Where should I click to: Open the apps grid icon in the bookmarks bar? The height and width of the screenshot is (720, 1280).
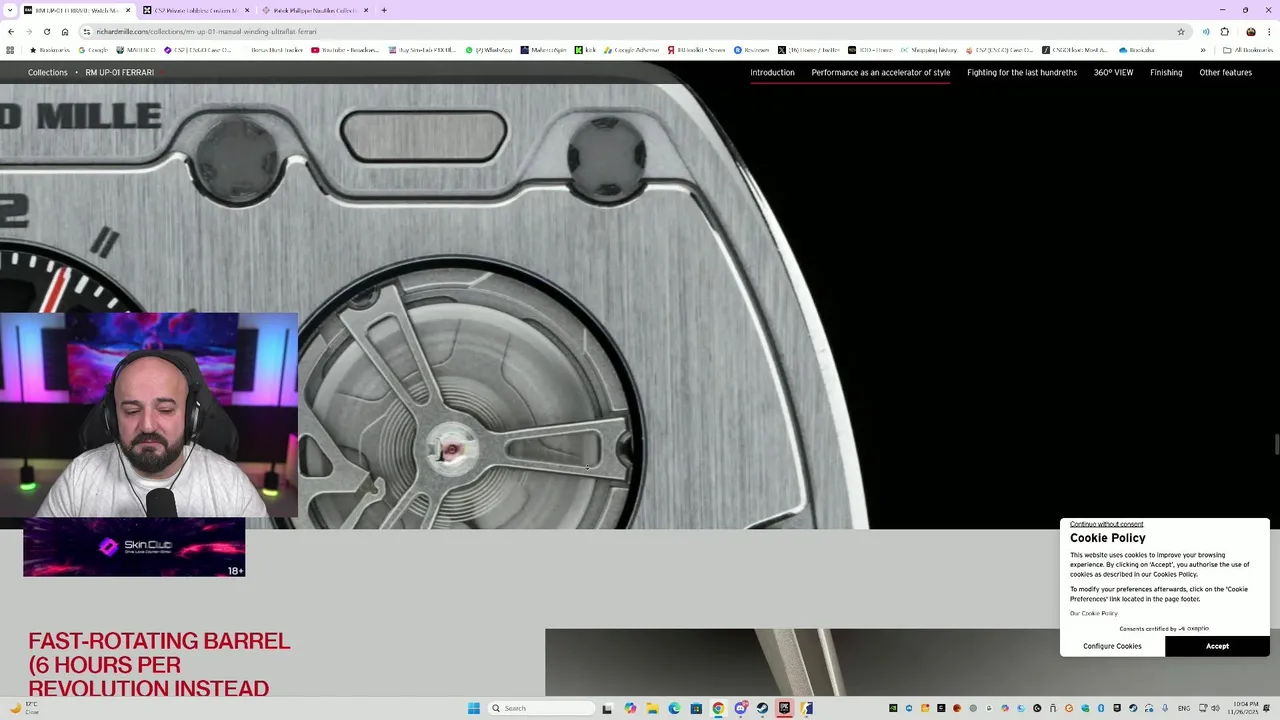(10, 50)
